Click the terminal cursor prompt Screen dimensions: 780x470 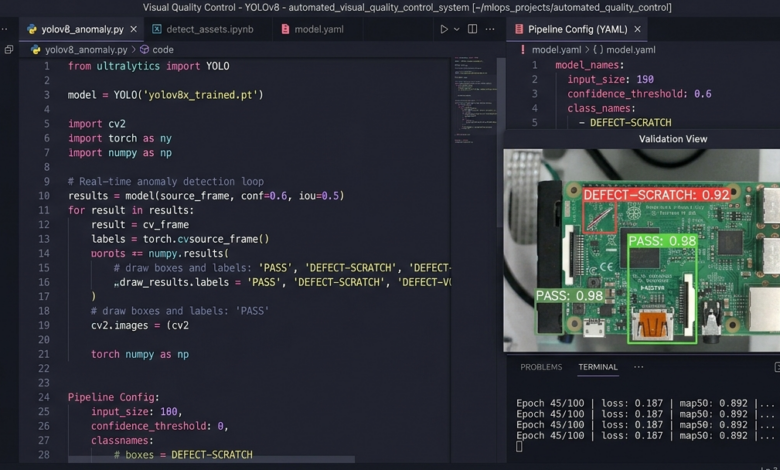pos(519,447)
